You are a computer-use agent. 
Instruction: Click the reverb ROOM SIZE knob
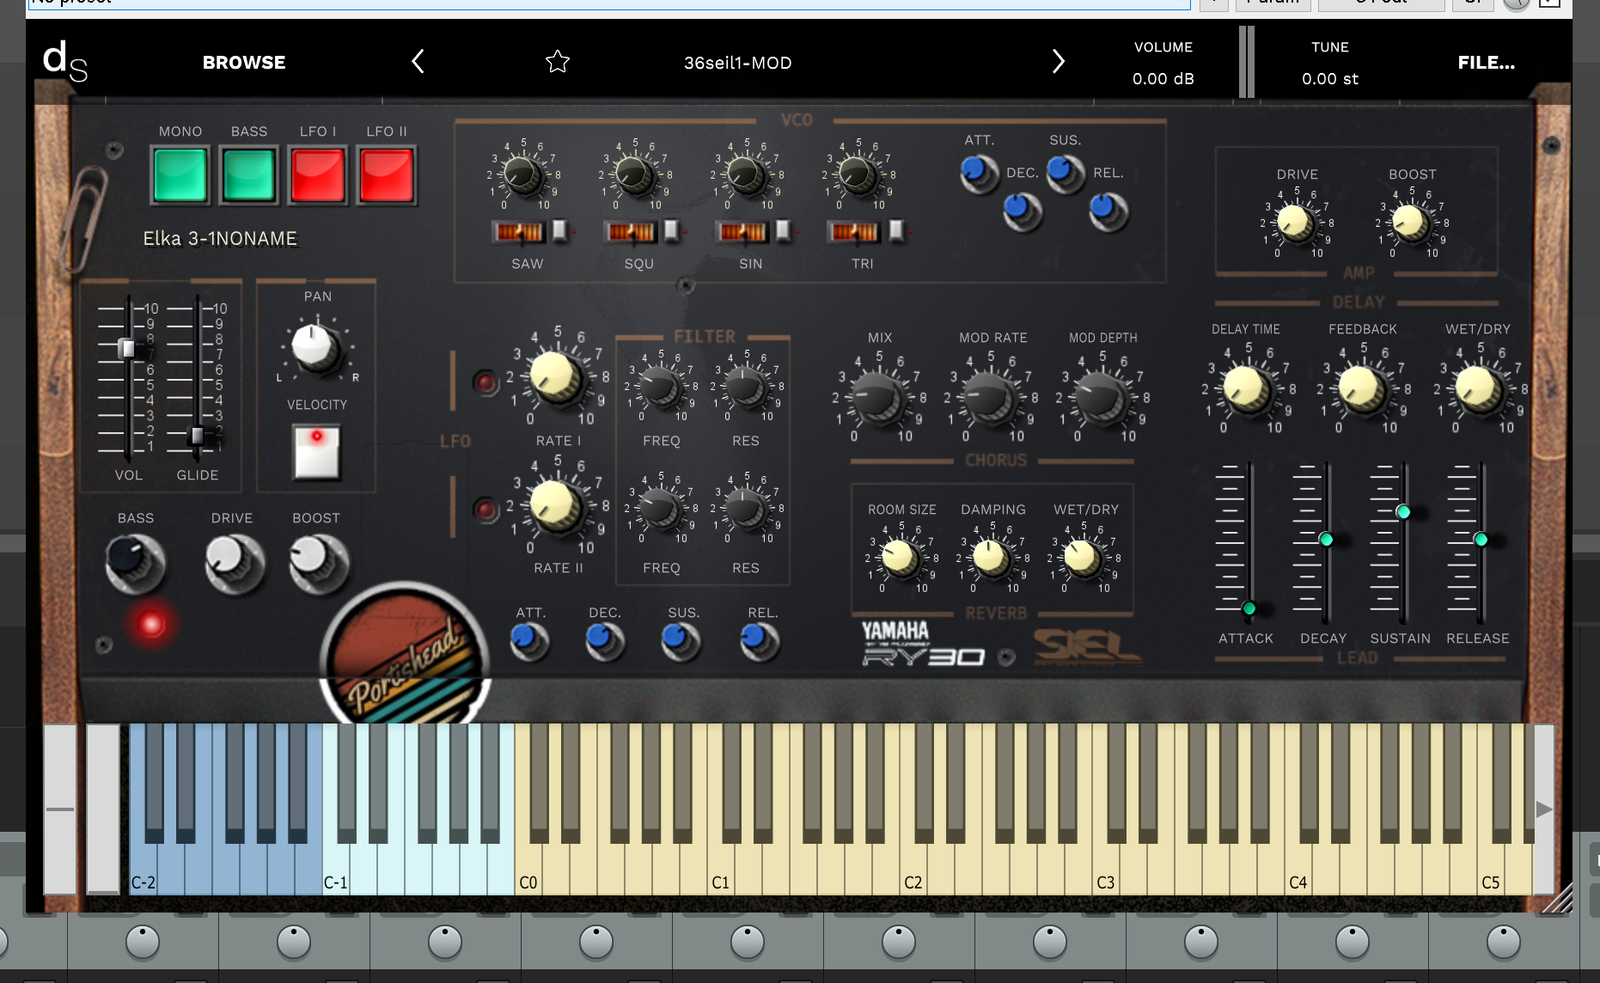pyautogui.click(x=900, y=557)
